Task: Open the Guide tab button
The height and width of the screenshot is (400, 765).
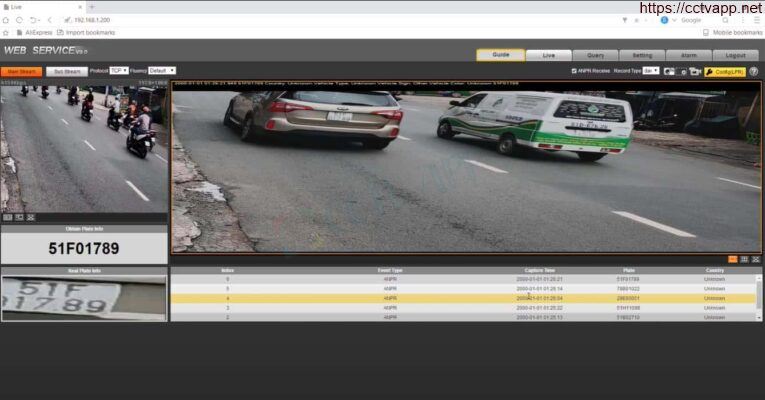Action: click(501, 55)
